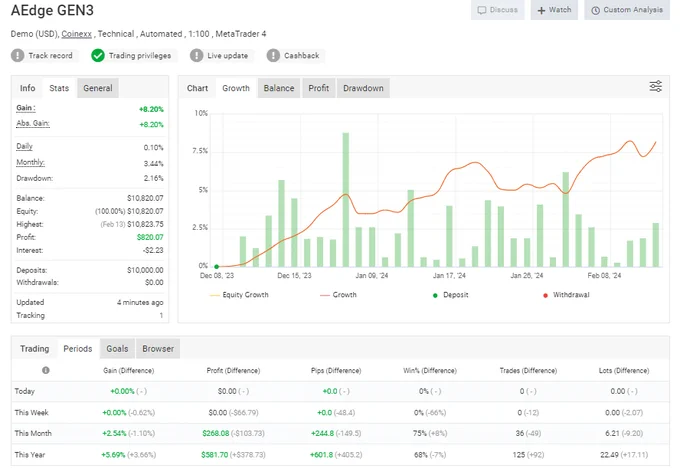Click profit value $820.07

[150, 237]
